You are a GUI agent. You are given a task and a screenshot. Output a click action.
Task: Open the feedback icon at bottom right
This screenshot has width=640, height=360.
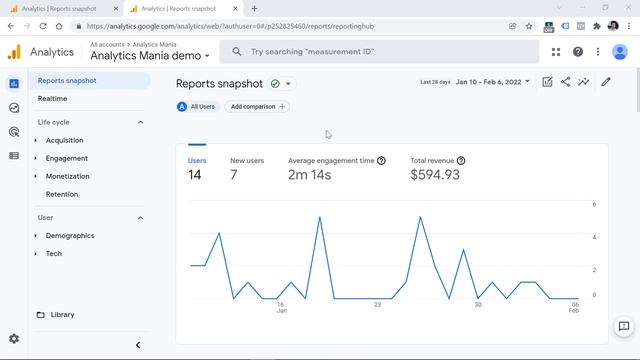[624, 326]
